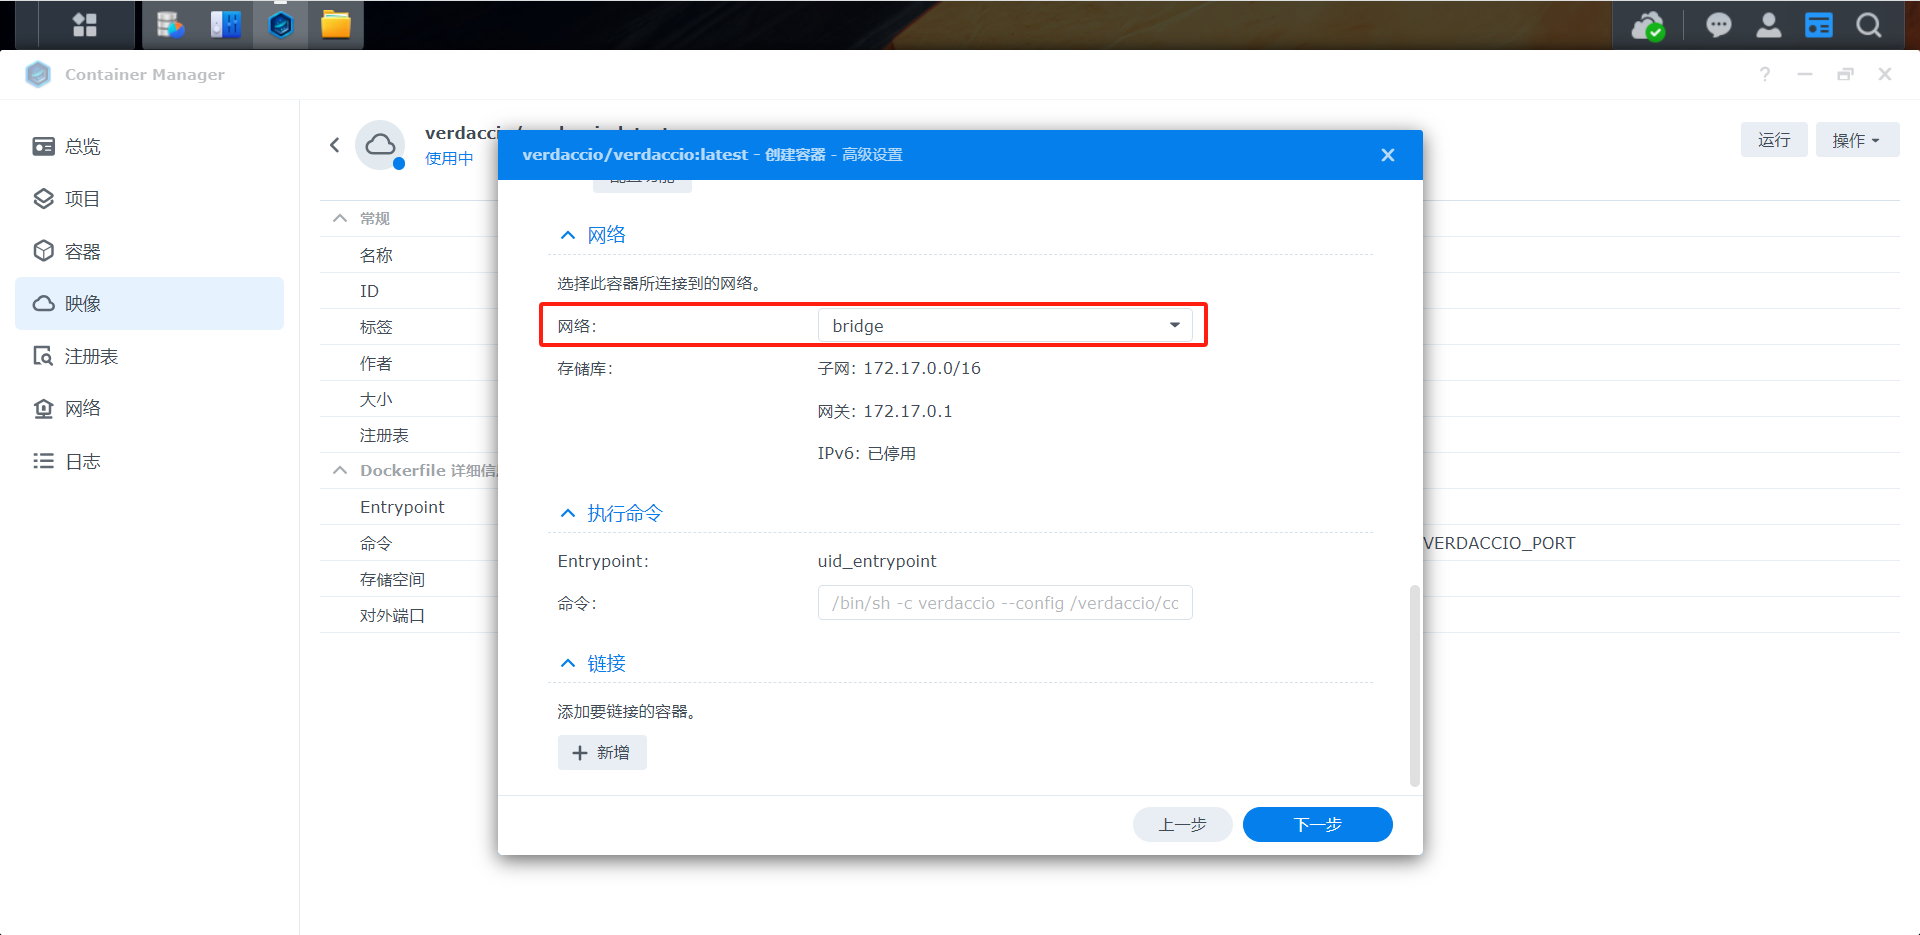
Task: Go to 上一步 previous step
Action: click(x=1182, y=825)
